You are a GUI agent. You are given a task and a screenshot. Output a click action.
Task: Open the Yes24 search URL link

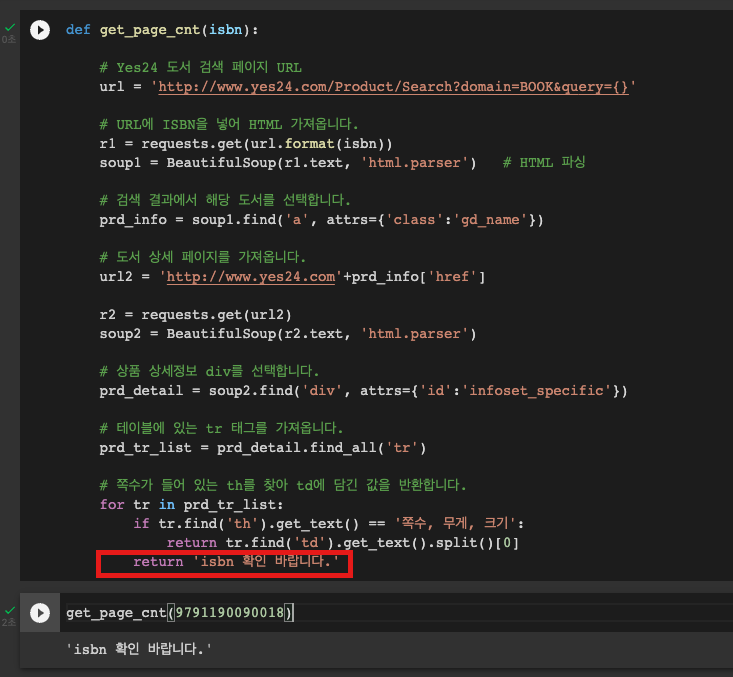393,87
